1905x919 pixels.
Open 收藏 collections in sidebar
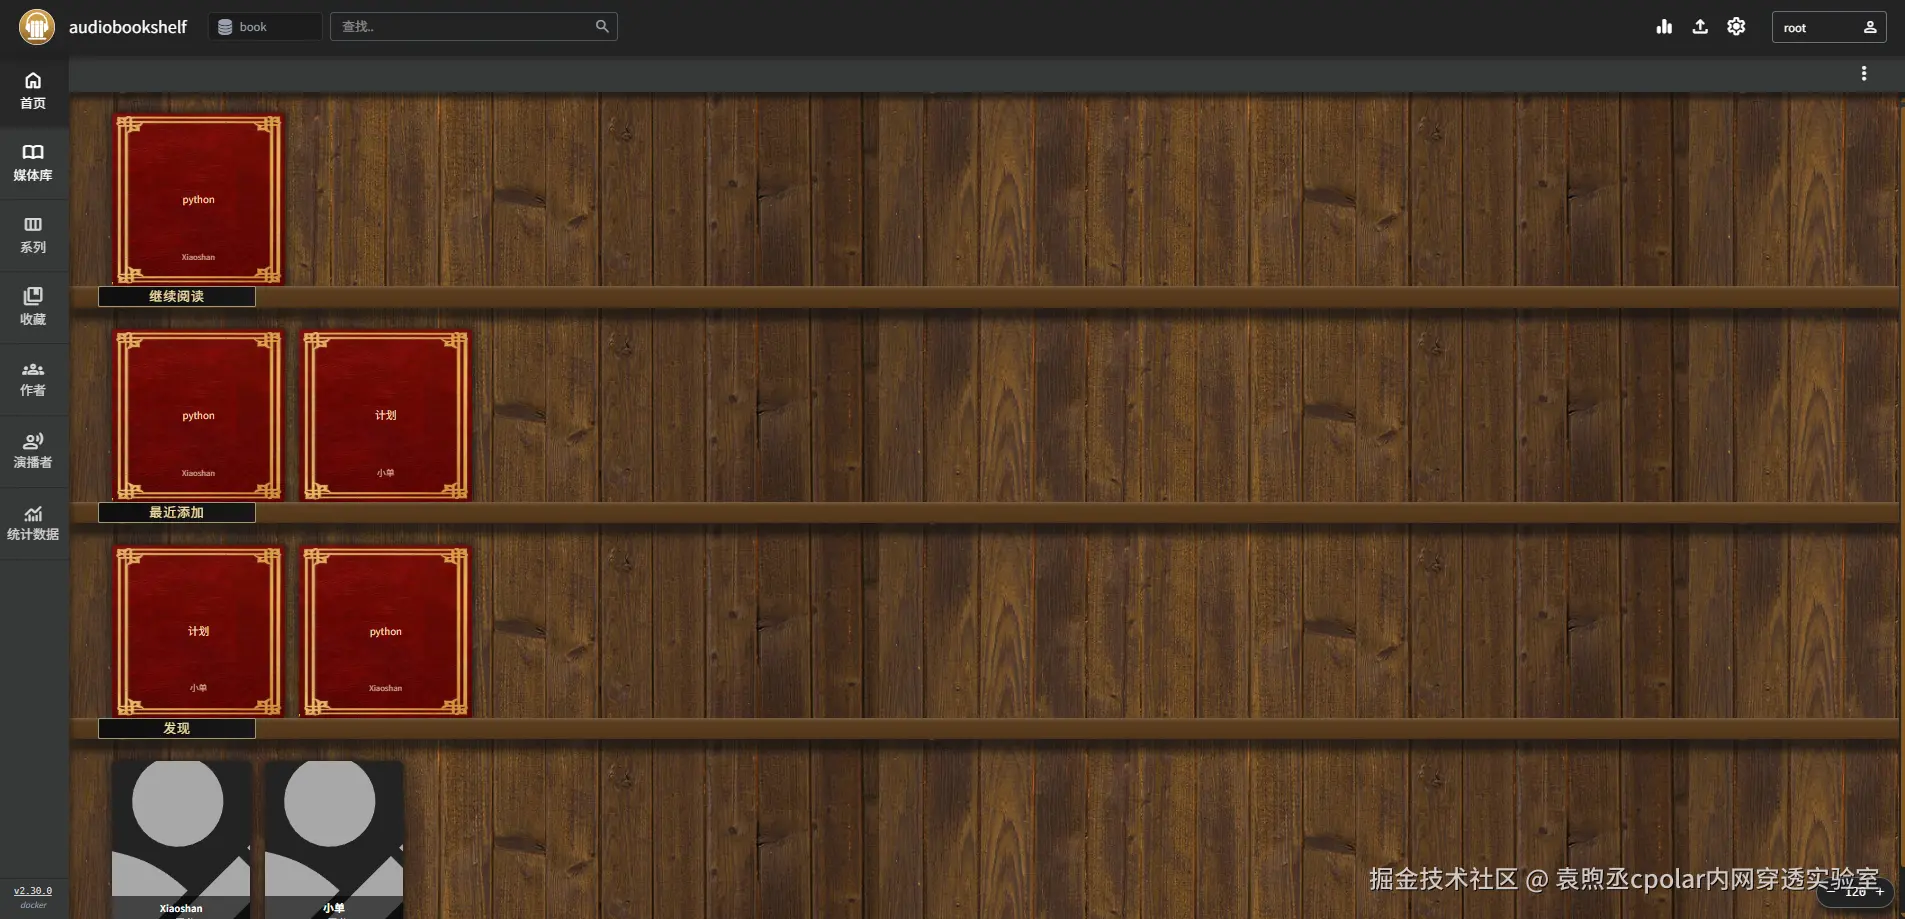(x=33, y=307)
